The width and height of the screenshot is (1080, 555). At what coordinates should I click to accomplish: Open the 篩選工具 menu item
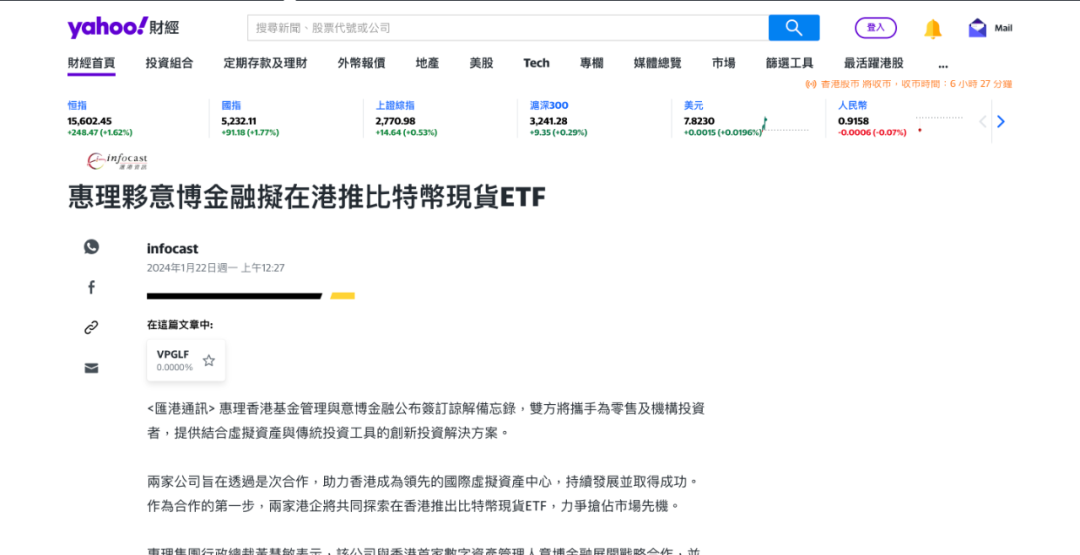coord(789,63)
